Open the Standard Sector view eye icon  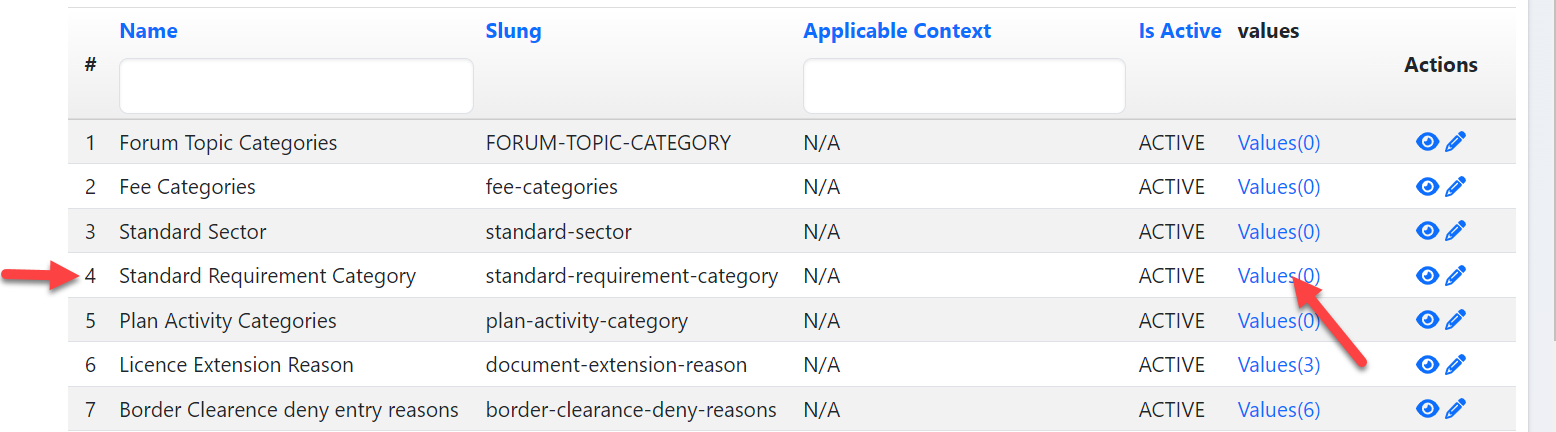(1427, 231)
